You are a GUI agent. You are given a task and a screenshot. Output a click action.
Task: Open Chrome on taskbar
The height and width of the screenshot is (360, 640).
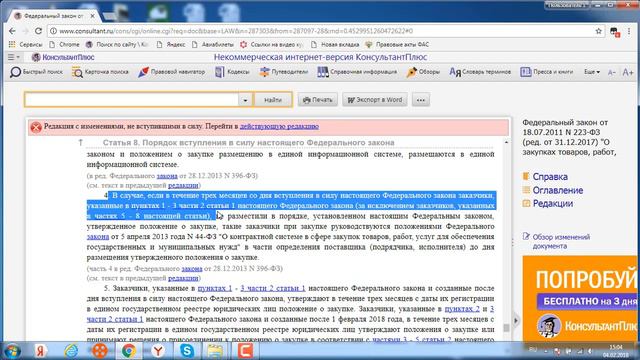129,351
